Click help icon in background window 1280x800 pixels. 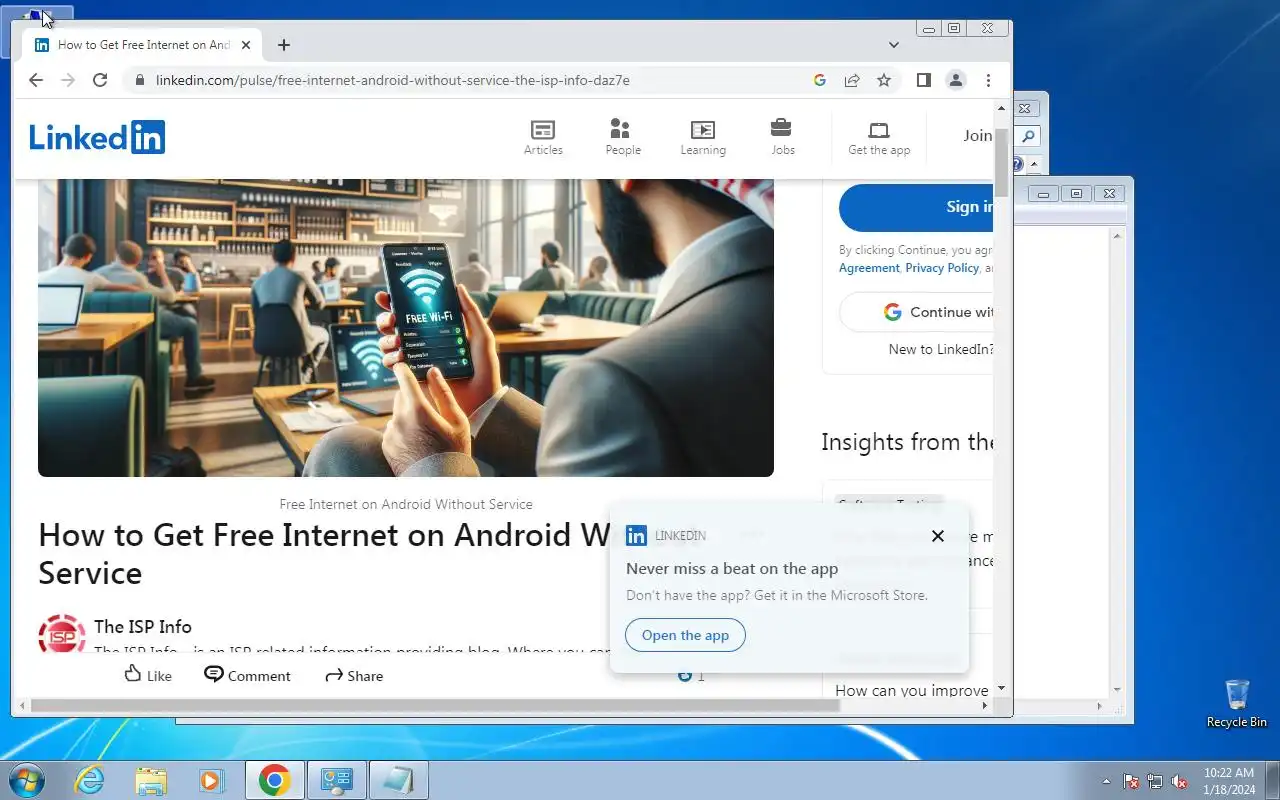click(1018, 164)
